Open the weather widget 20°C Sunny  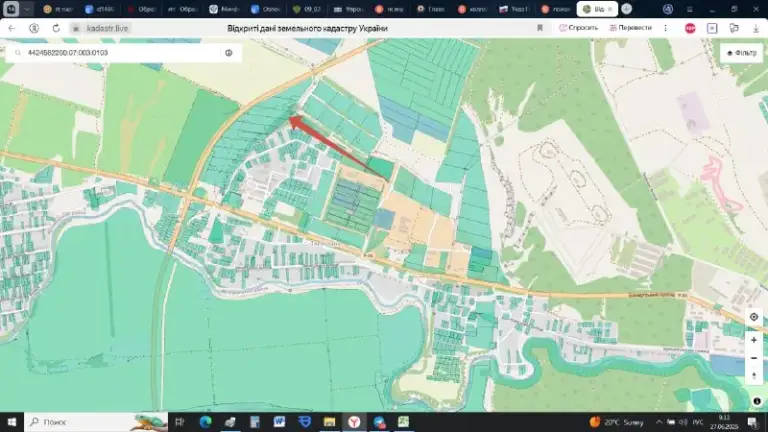pos(617,422)
